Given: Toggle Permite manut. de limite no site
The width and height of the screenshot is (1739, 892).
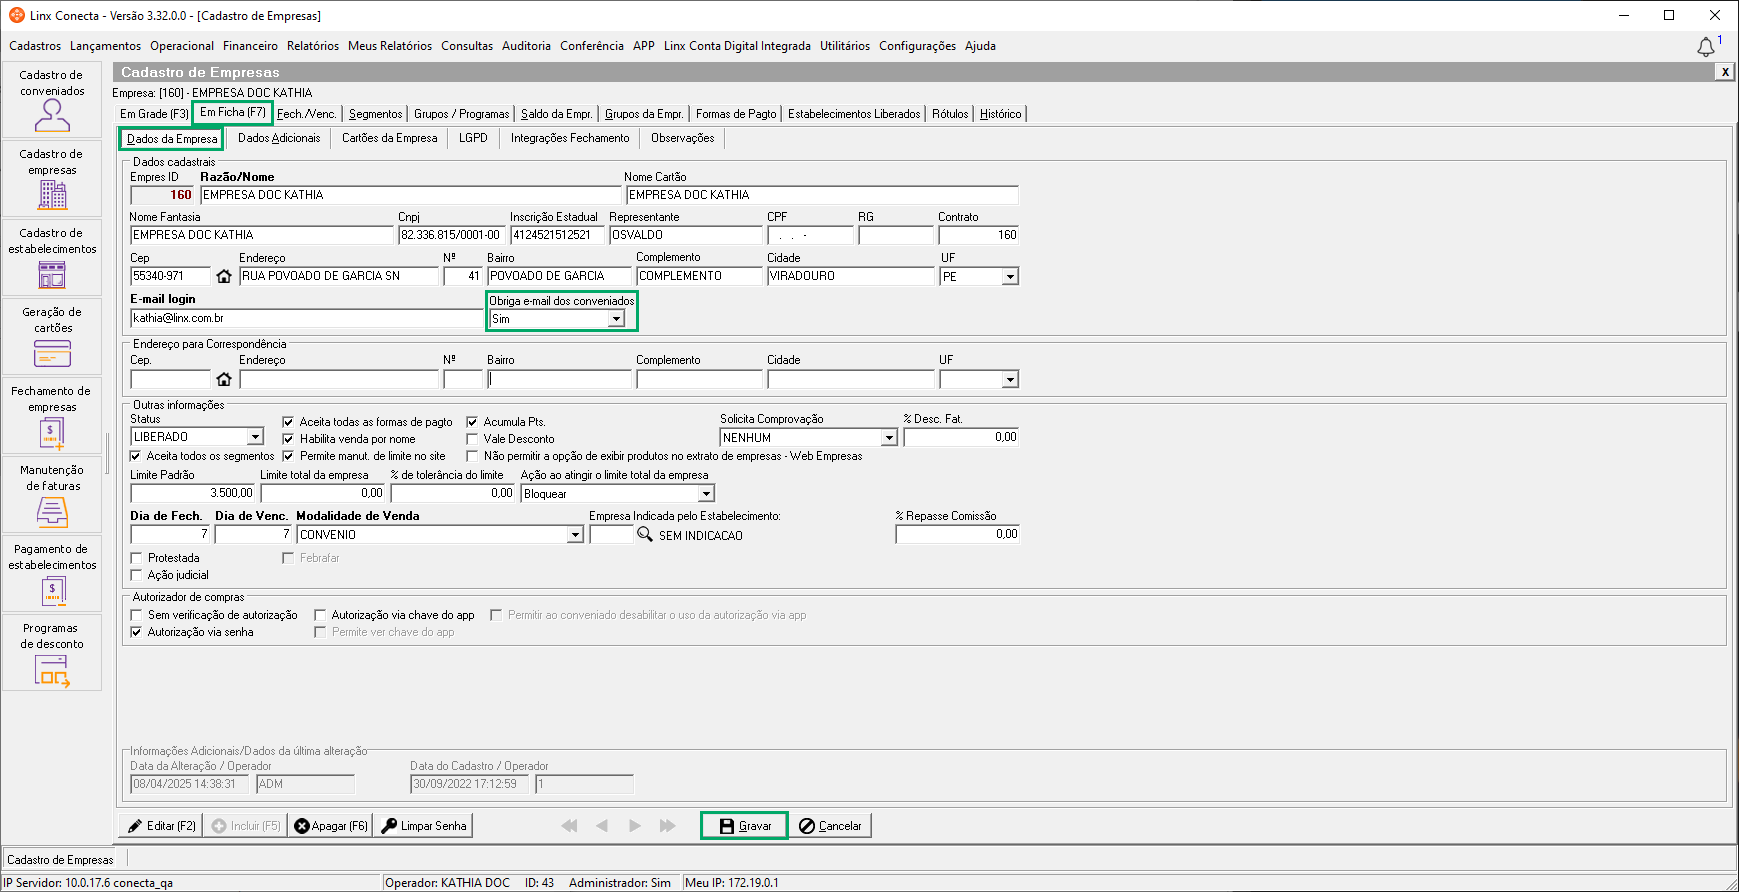Looking at the screenshot, I should click(288, 456).
